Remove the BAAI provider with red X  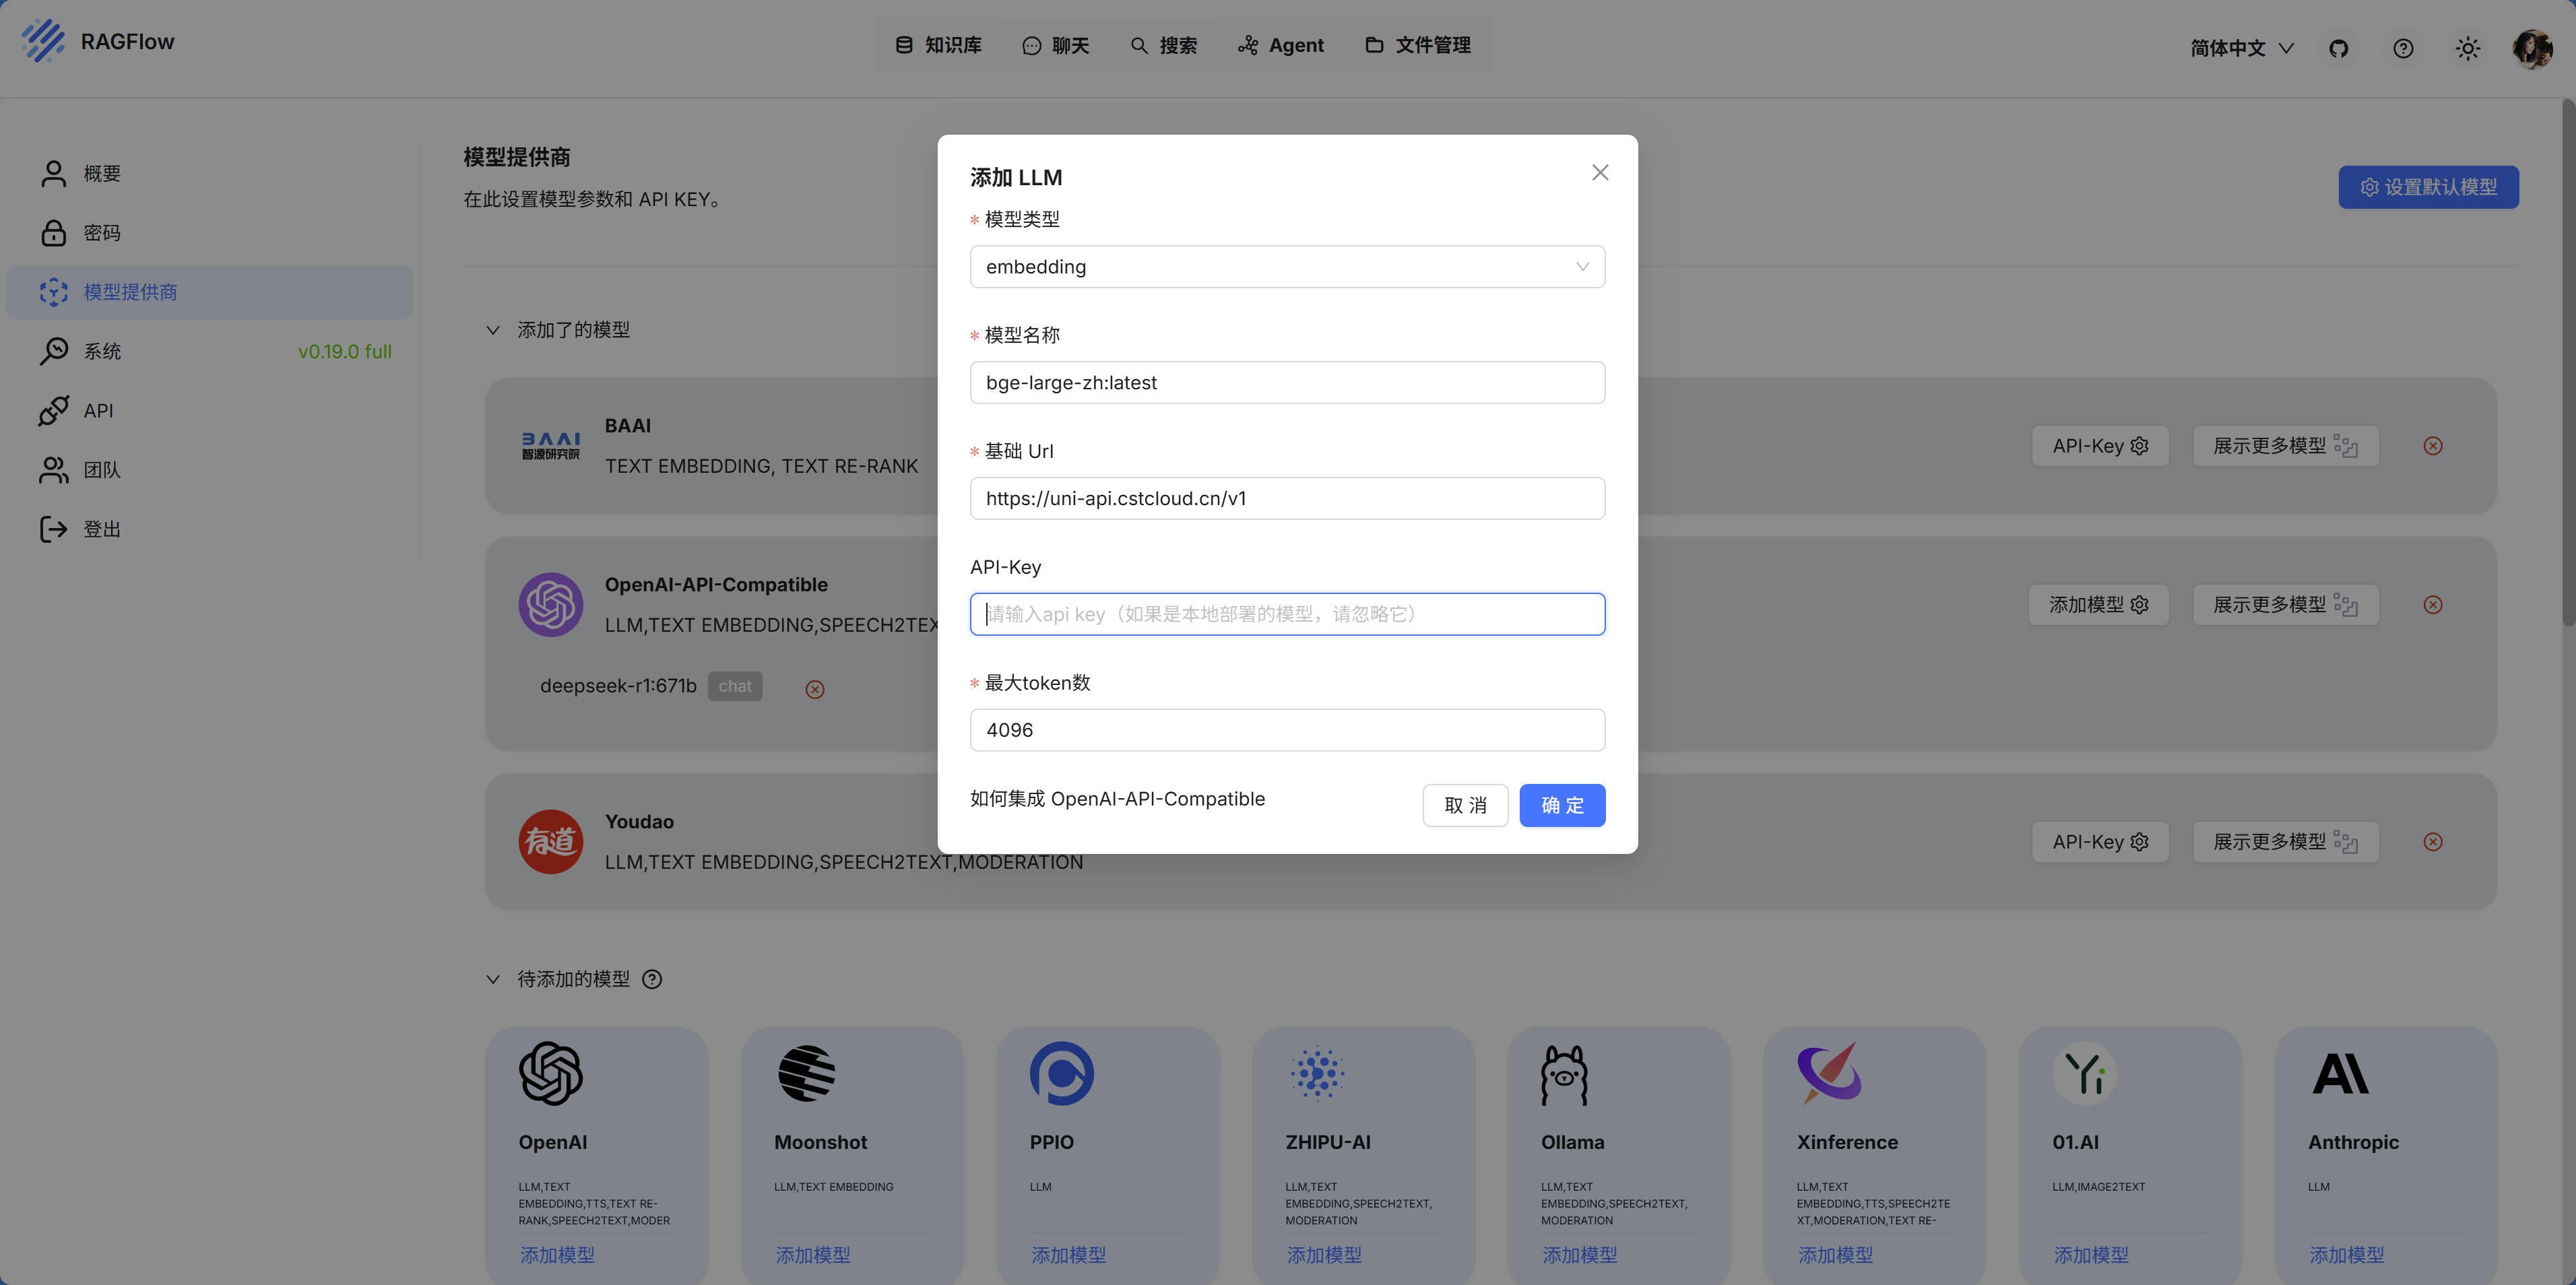[2433, 446]
